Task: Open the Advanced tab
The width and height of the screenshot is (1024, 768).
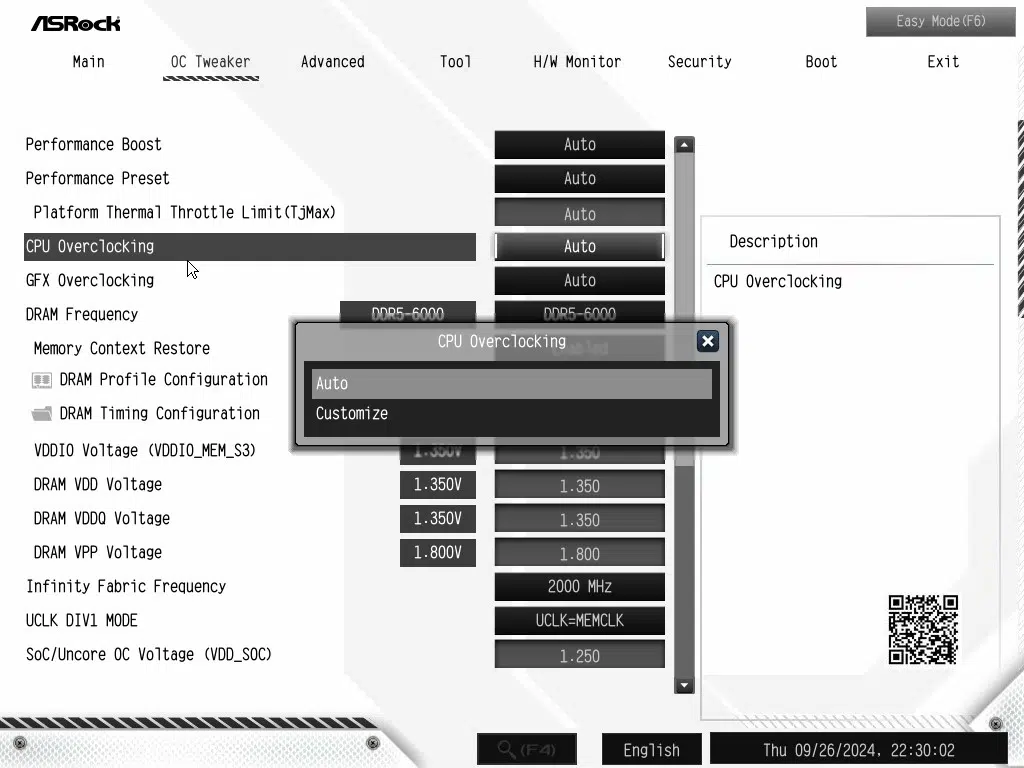Action: [x=332, y=62]
